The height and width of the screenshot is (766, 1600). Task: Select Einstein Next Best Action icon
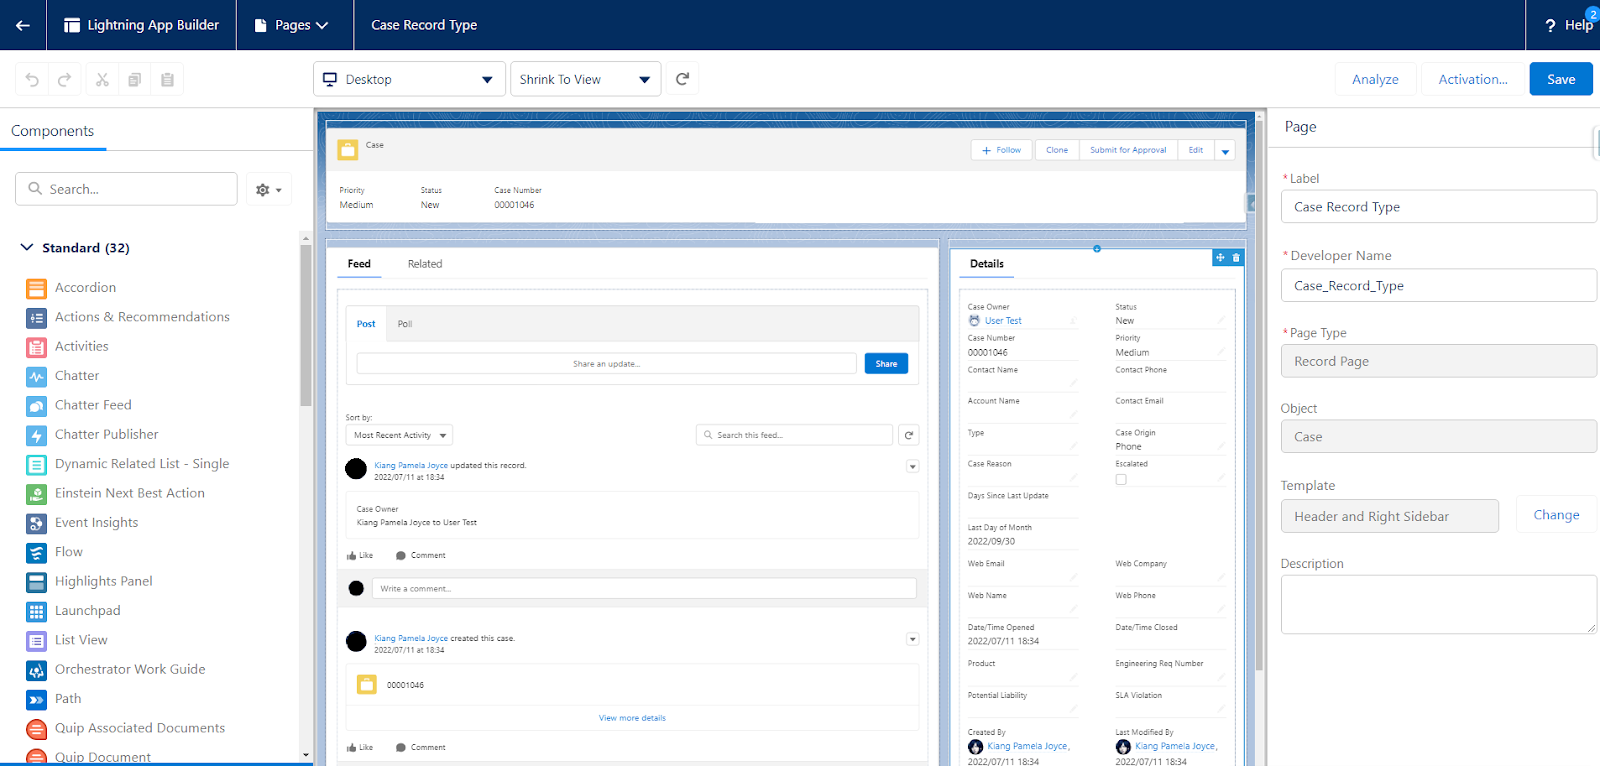point(37,494)
